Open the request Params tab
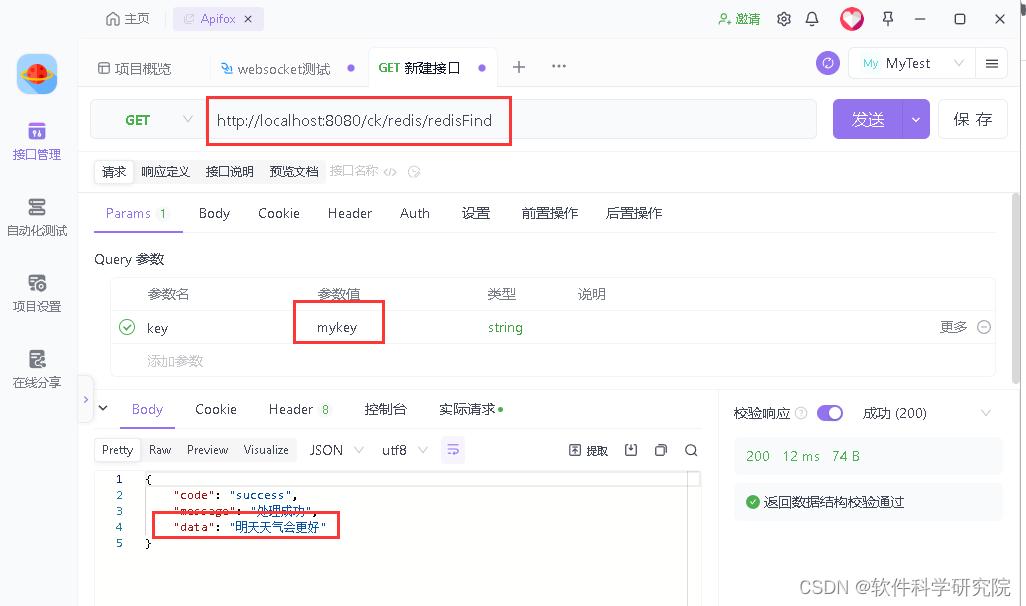 click(x=137, y=213)
